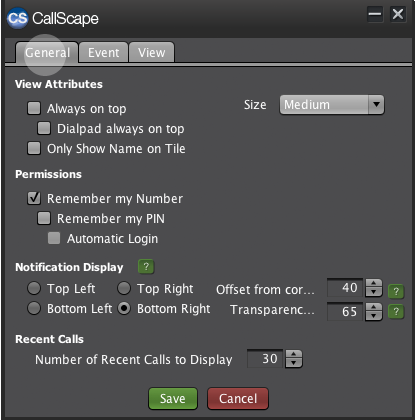
Task: Uncheck Remember my Number
Action: coord(34,198)
